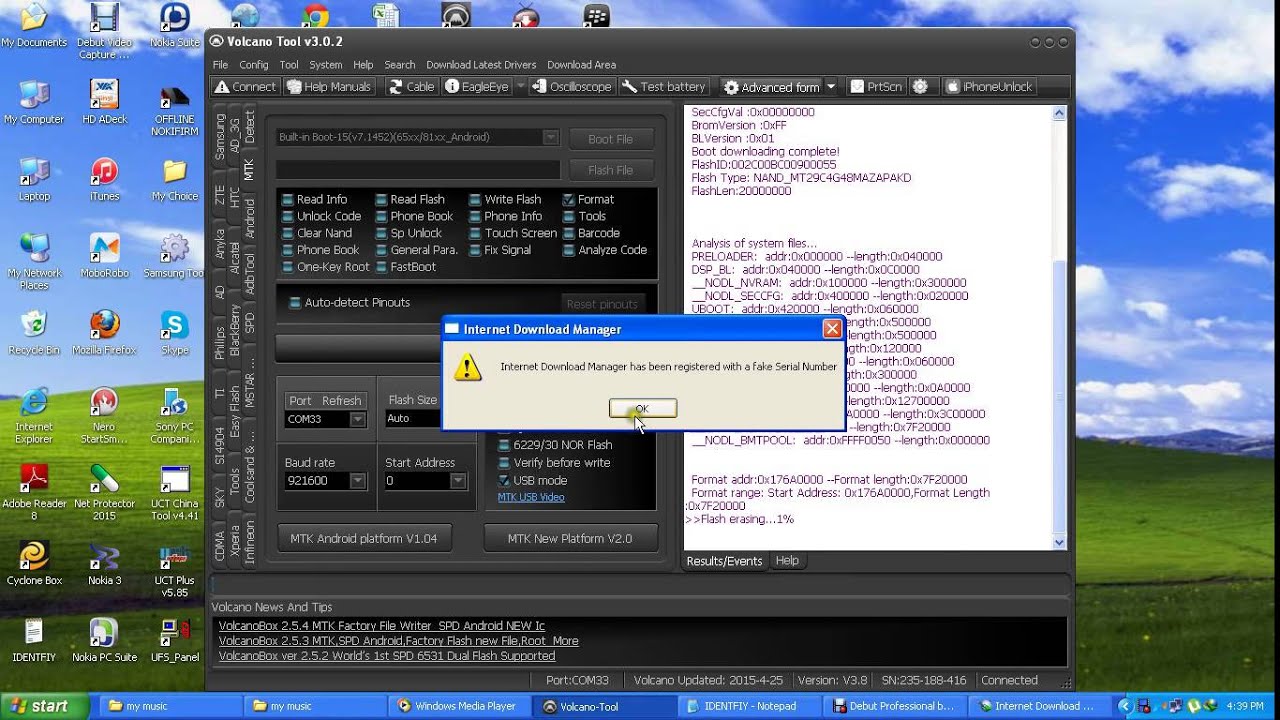The height and width of the screenshot is (720, 1280).
Task: Switch to the Help tab
Action: click(x=787, y=560)
